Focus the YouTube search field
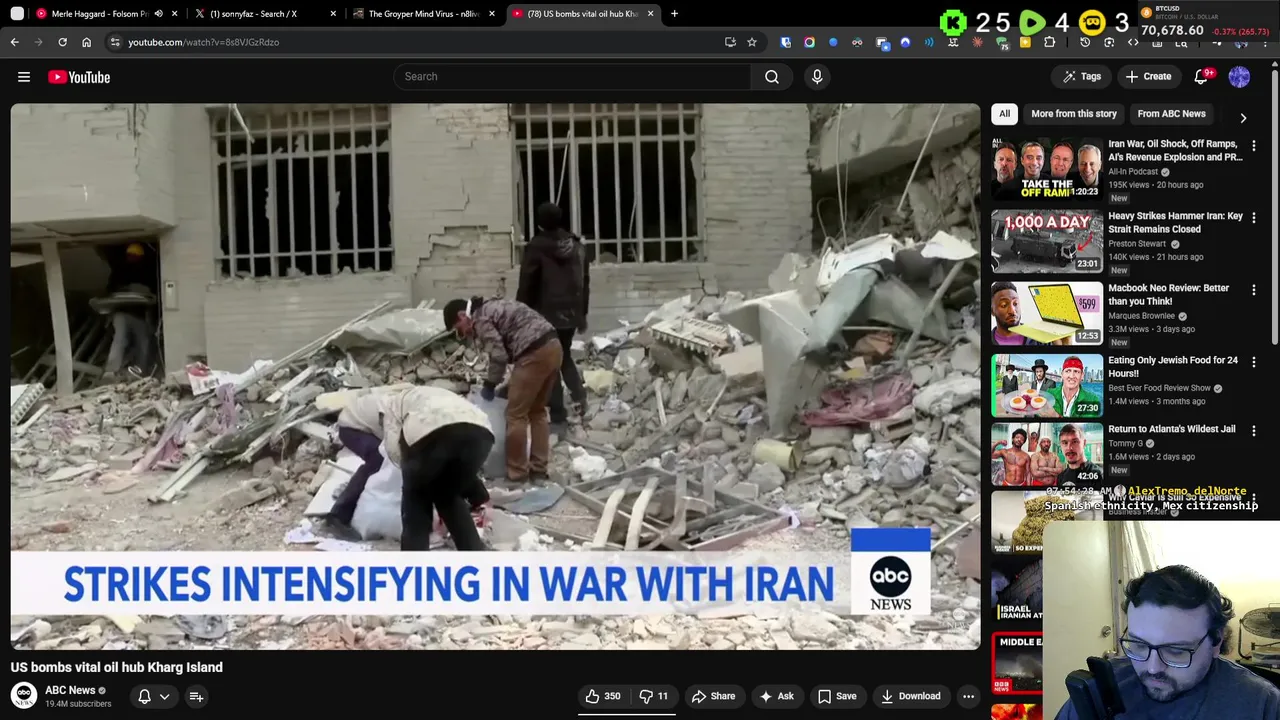This screenshot has height=720, width=1280. point(573,77)
